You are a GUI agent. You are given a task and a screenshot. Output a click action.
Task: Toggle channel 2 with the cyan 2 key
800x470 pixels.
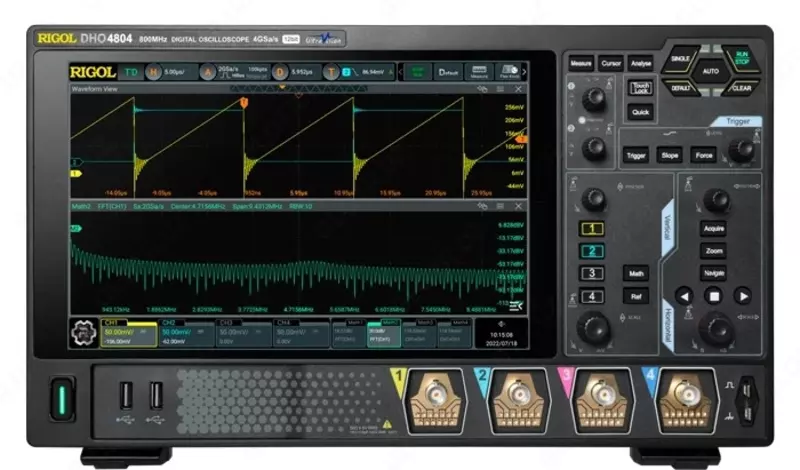(593, 251)
